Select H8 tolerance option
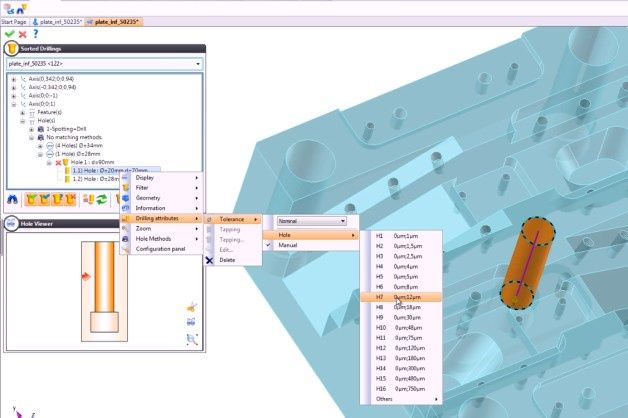 401,307
